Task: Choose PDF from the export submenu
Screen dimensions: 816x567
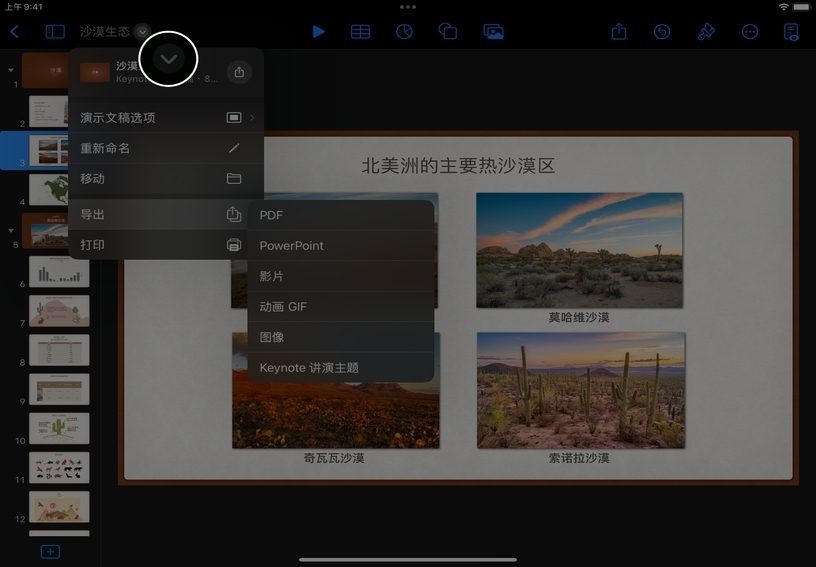Action: coord(340,215)
